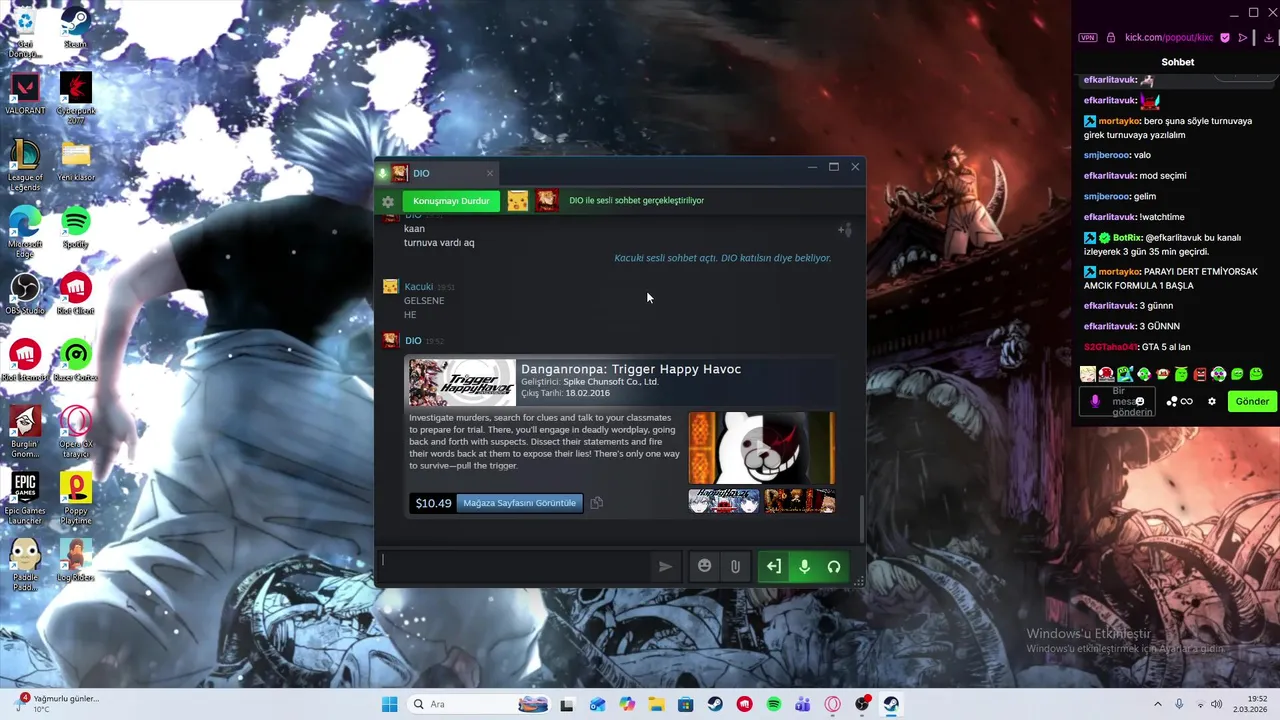
Task: Open Spotify from the taskbar
Action: 773,704
